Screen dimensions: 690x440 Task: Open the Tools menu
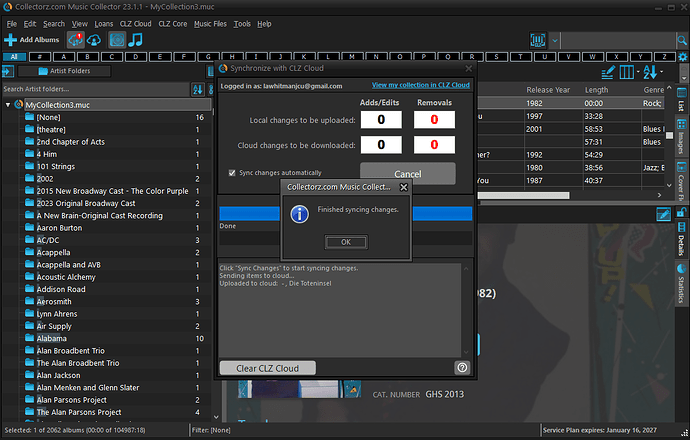242,24
